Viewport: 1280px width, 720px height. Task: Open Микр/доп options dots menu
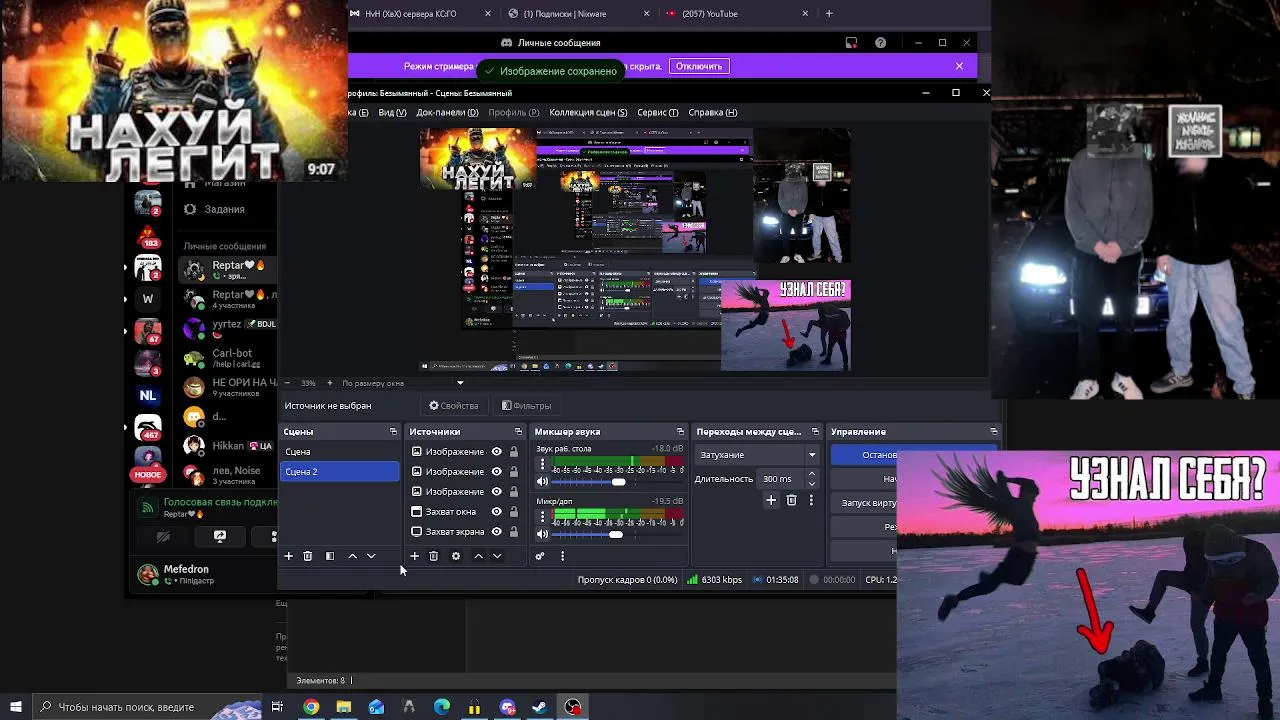tap(542, 517)
